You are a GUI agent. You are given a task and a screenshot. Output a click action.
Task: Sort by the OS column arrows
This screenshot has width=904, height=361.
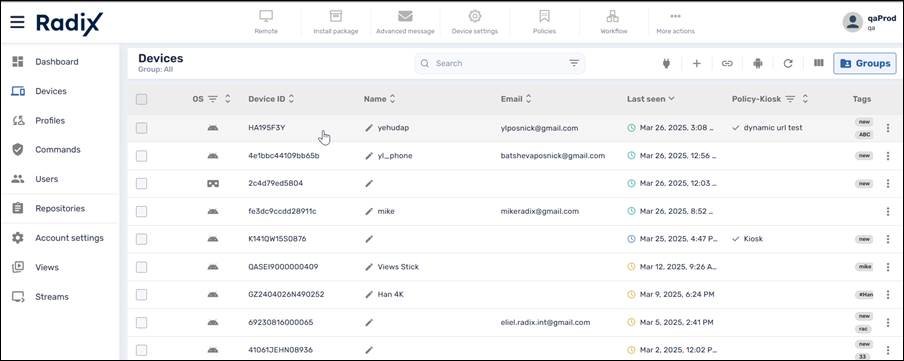(x=228, y=99)
